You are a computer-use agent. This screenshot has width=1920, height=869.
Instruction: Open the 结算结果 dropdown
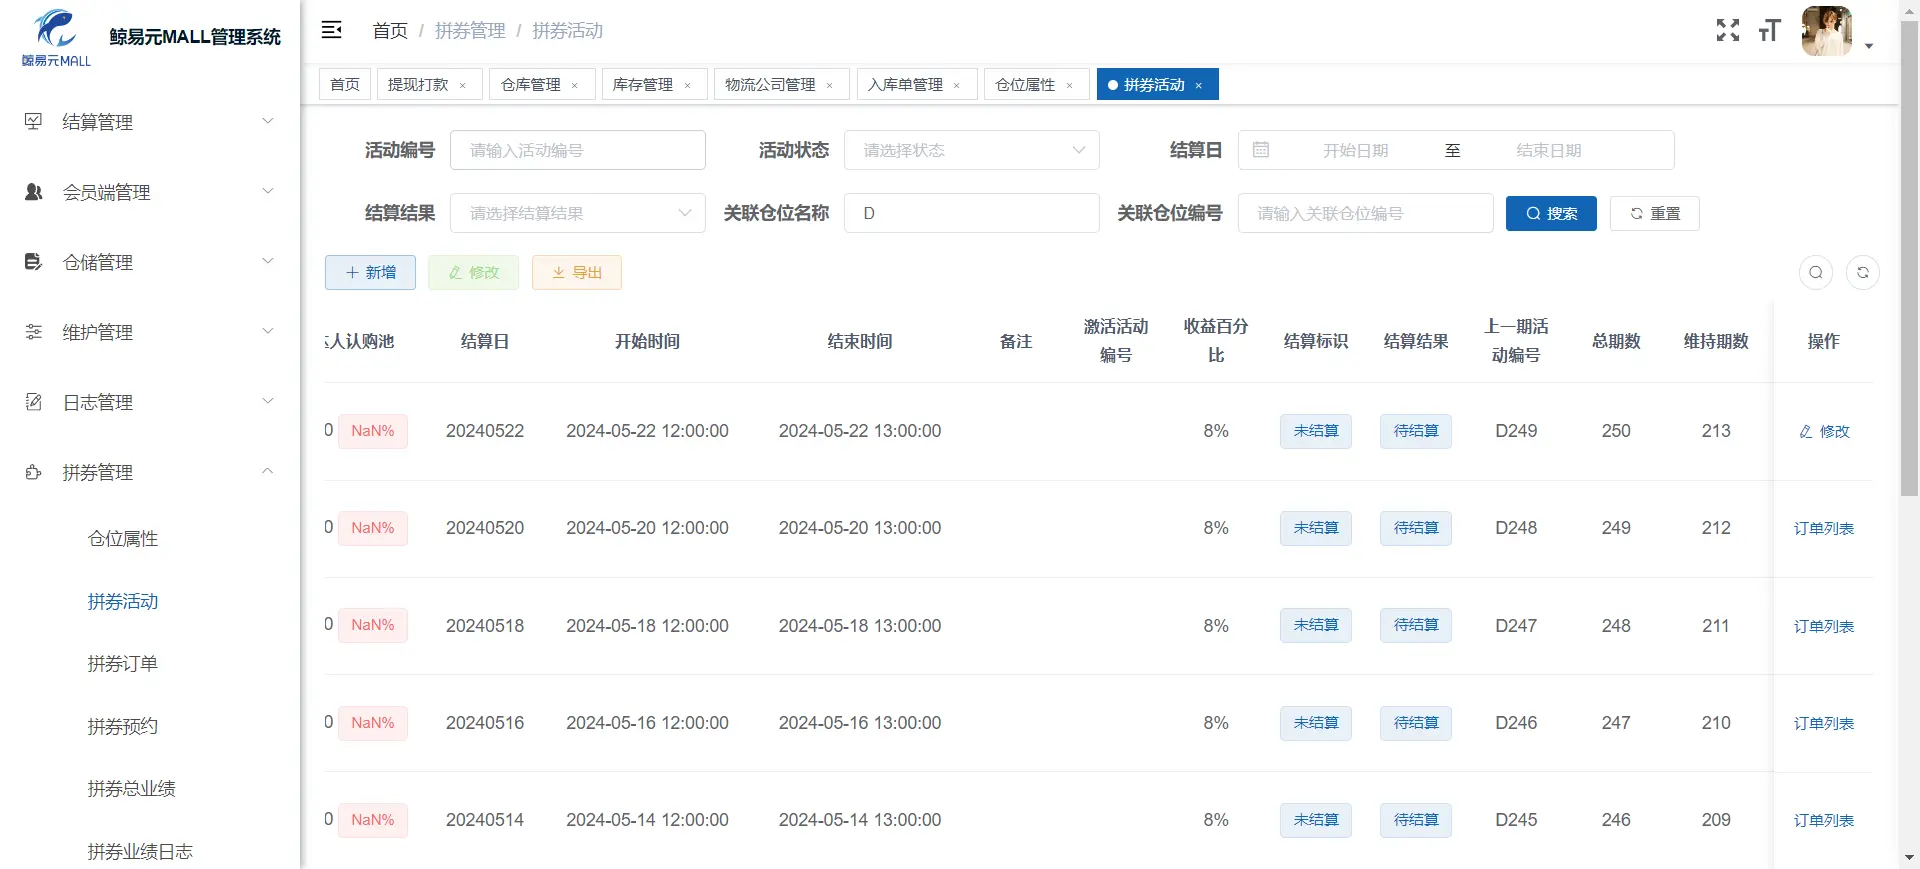coord(578,213)
